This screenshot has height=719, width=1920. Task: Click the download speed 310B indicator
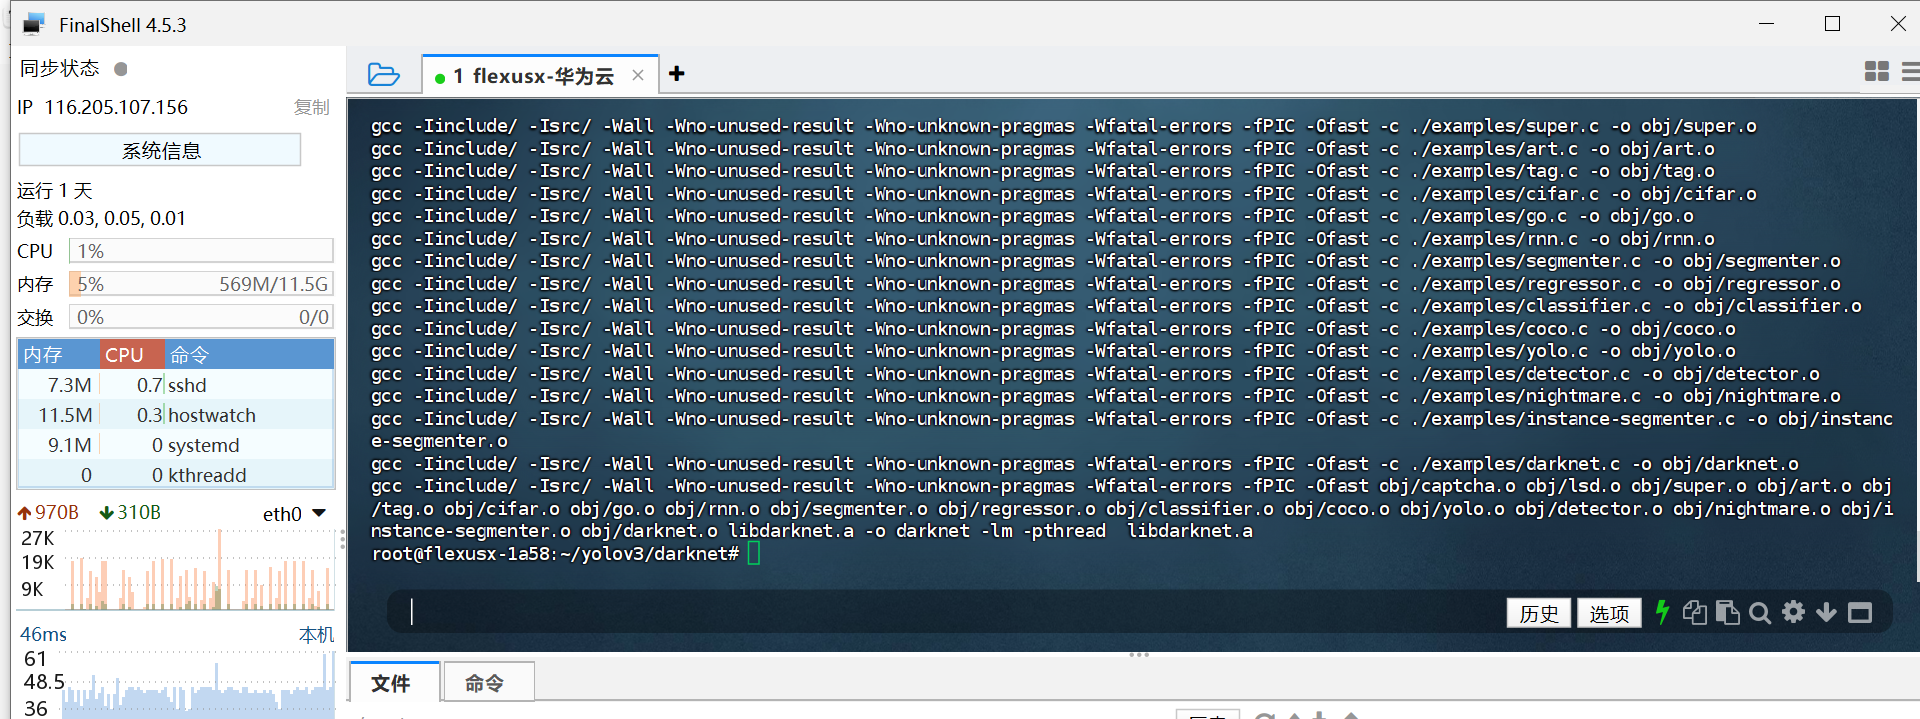(x=130, y=512)
